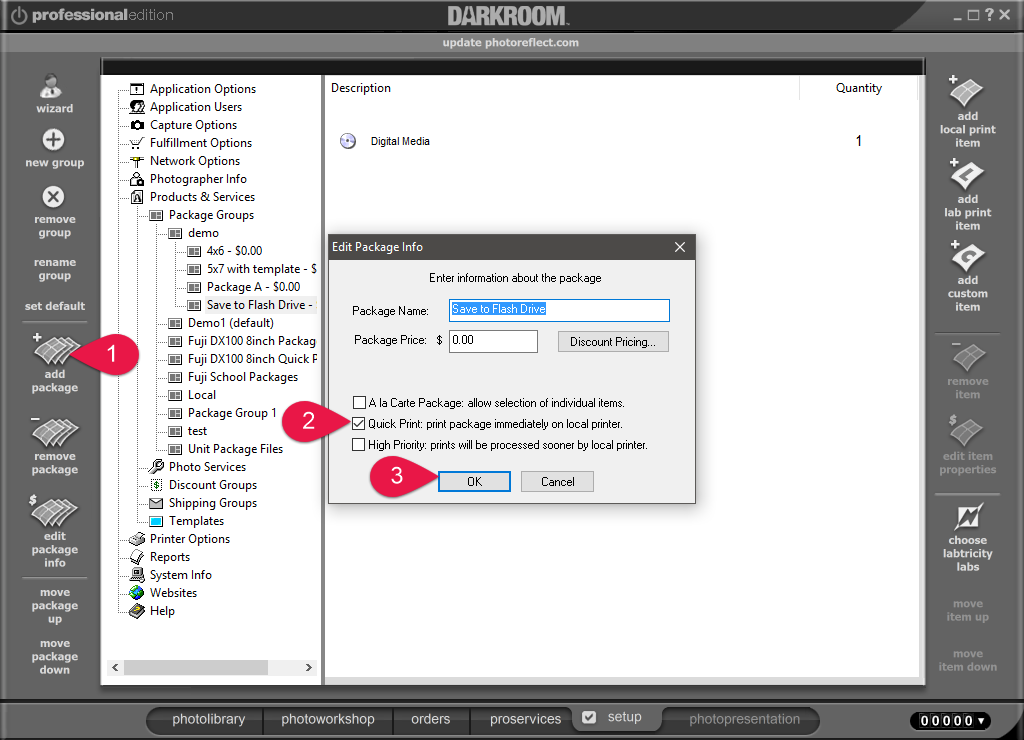The width and height of the screenshot is (1024, 740).
Task: Open the wizard tool
Action: (x=54, y=94)
